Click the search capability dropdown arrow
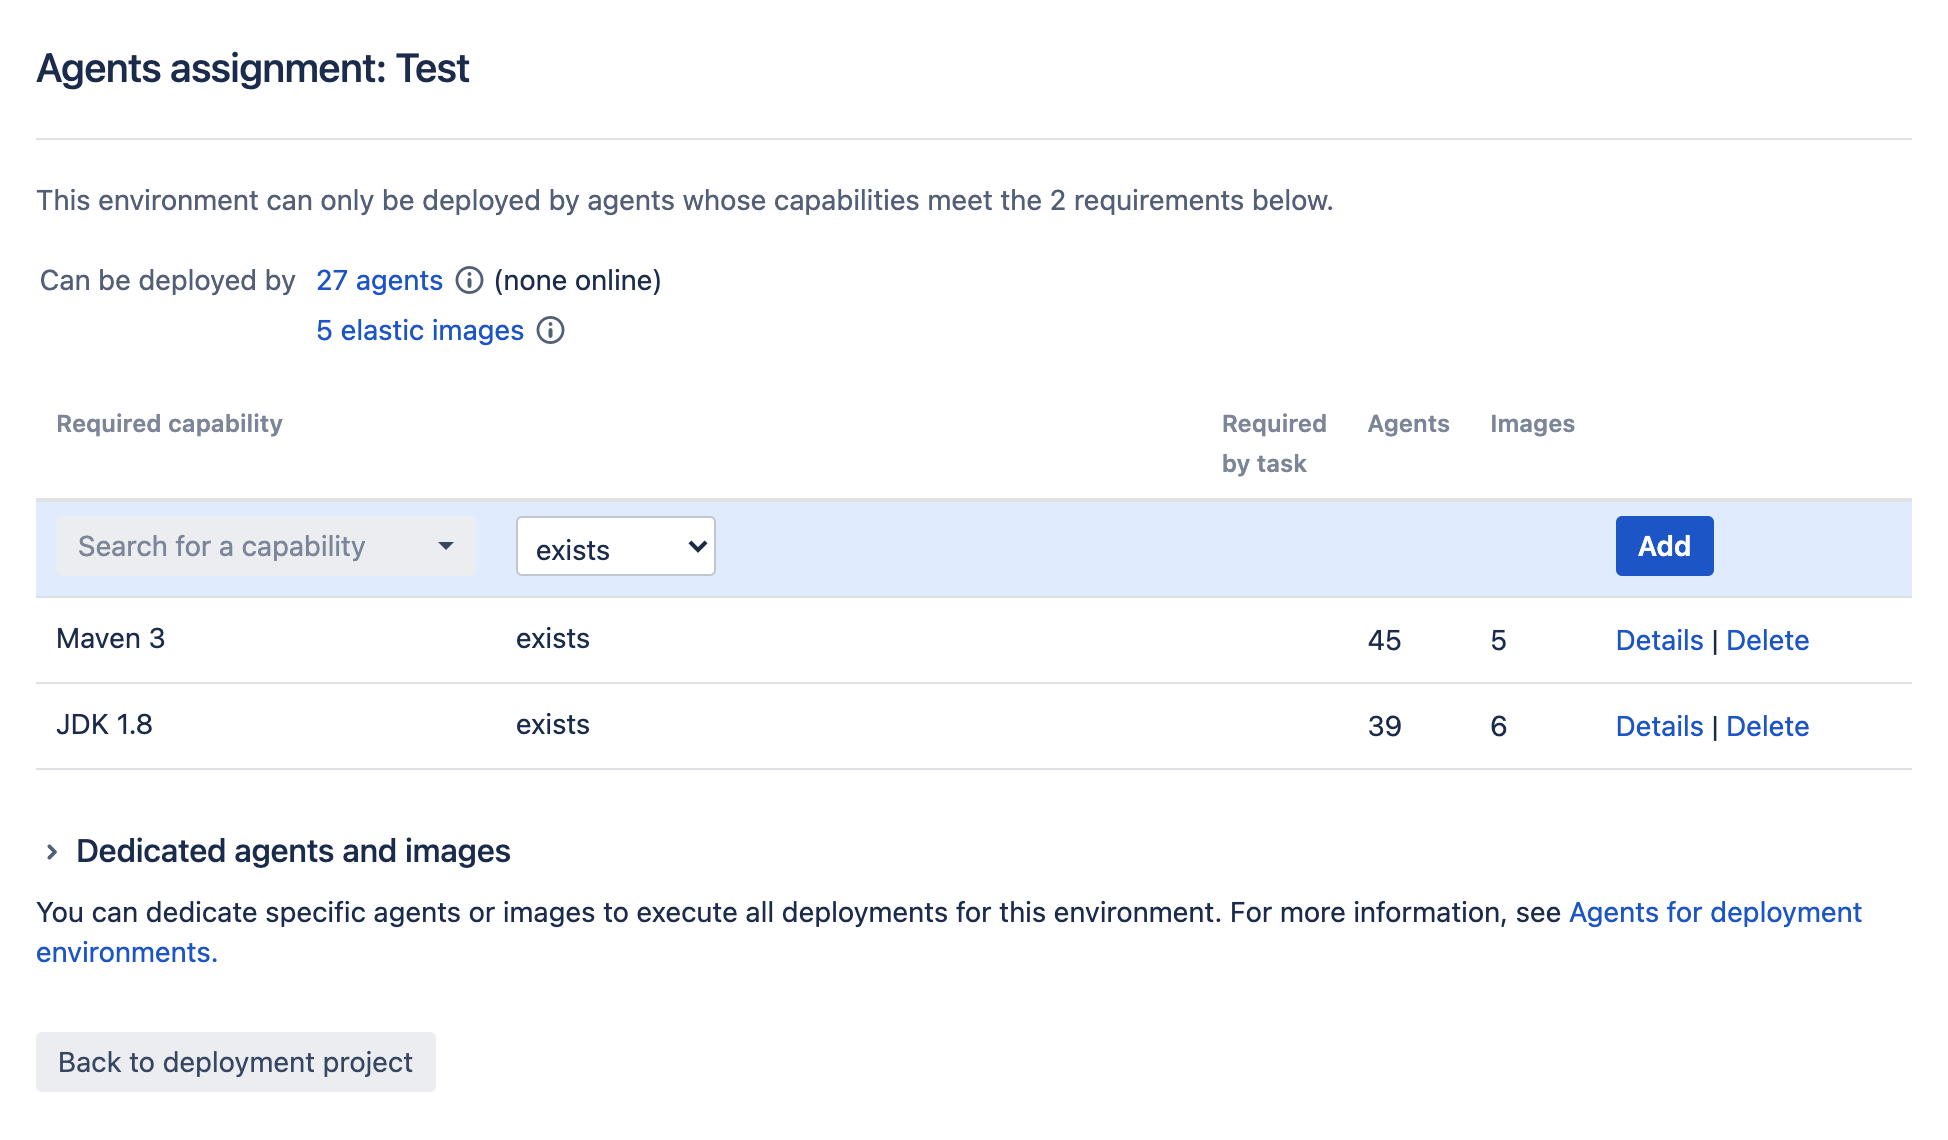This screenshot has width=1948, height=1140. (x=446, y=546)
